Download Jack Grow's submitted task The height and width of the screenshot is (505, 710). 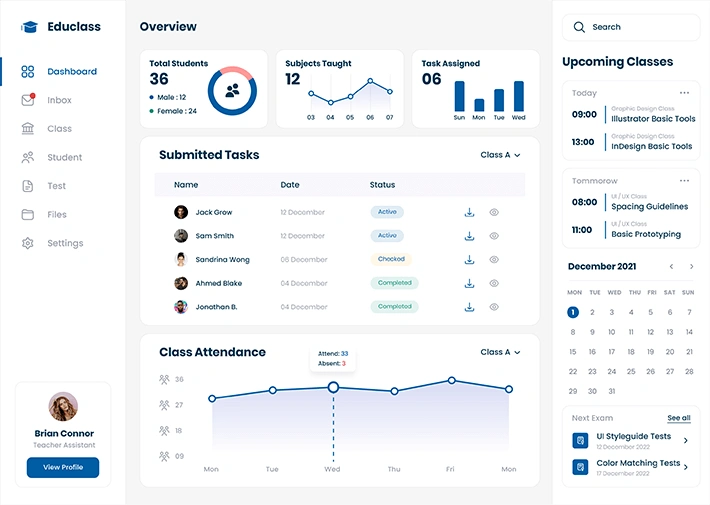[x=470, y=212]
